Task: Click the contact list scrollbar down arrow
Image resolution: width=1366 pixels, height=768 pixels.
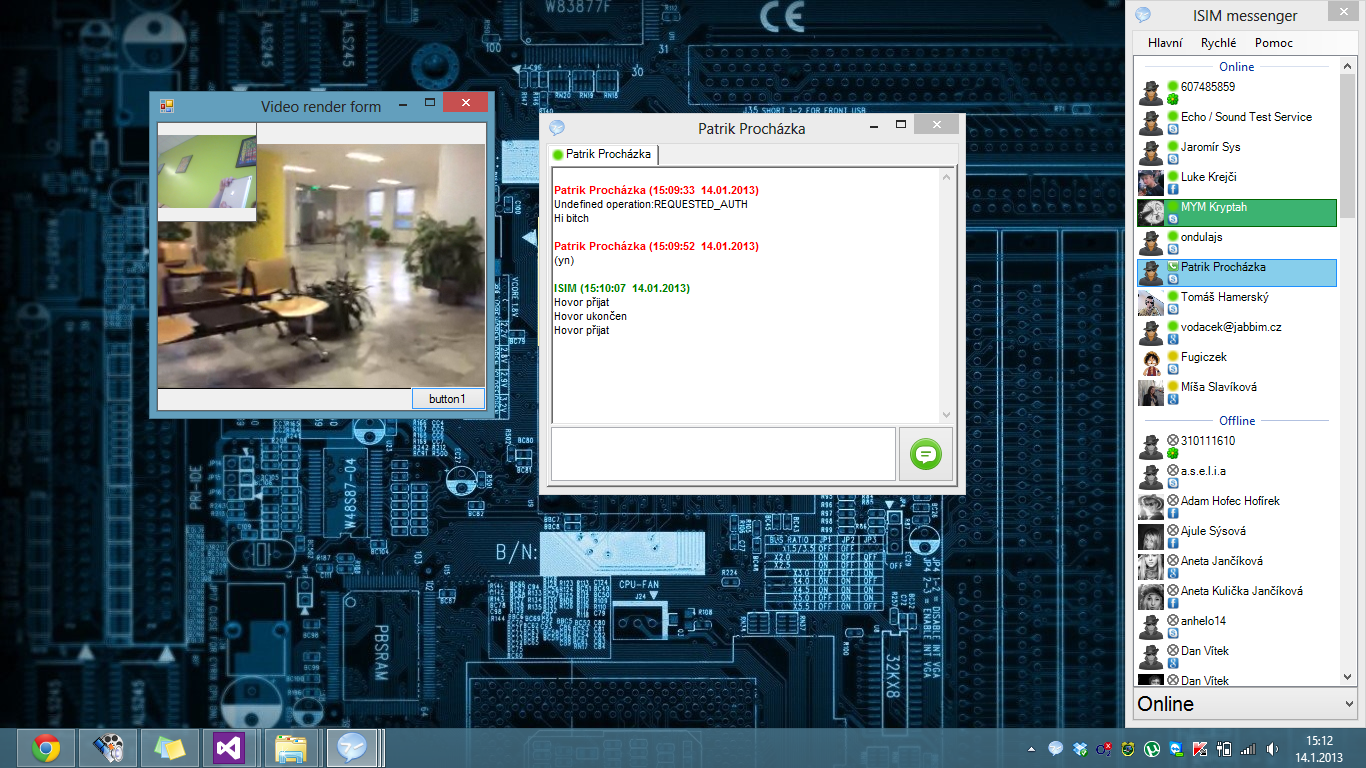Action: [1347, 677]
